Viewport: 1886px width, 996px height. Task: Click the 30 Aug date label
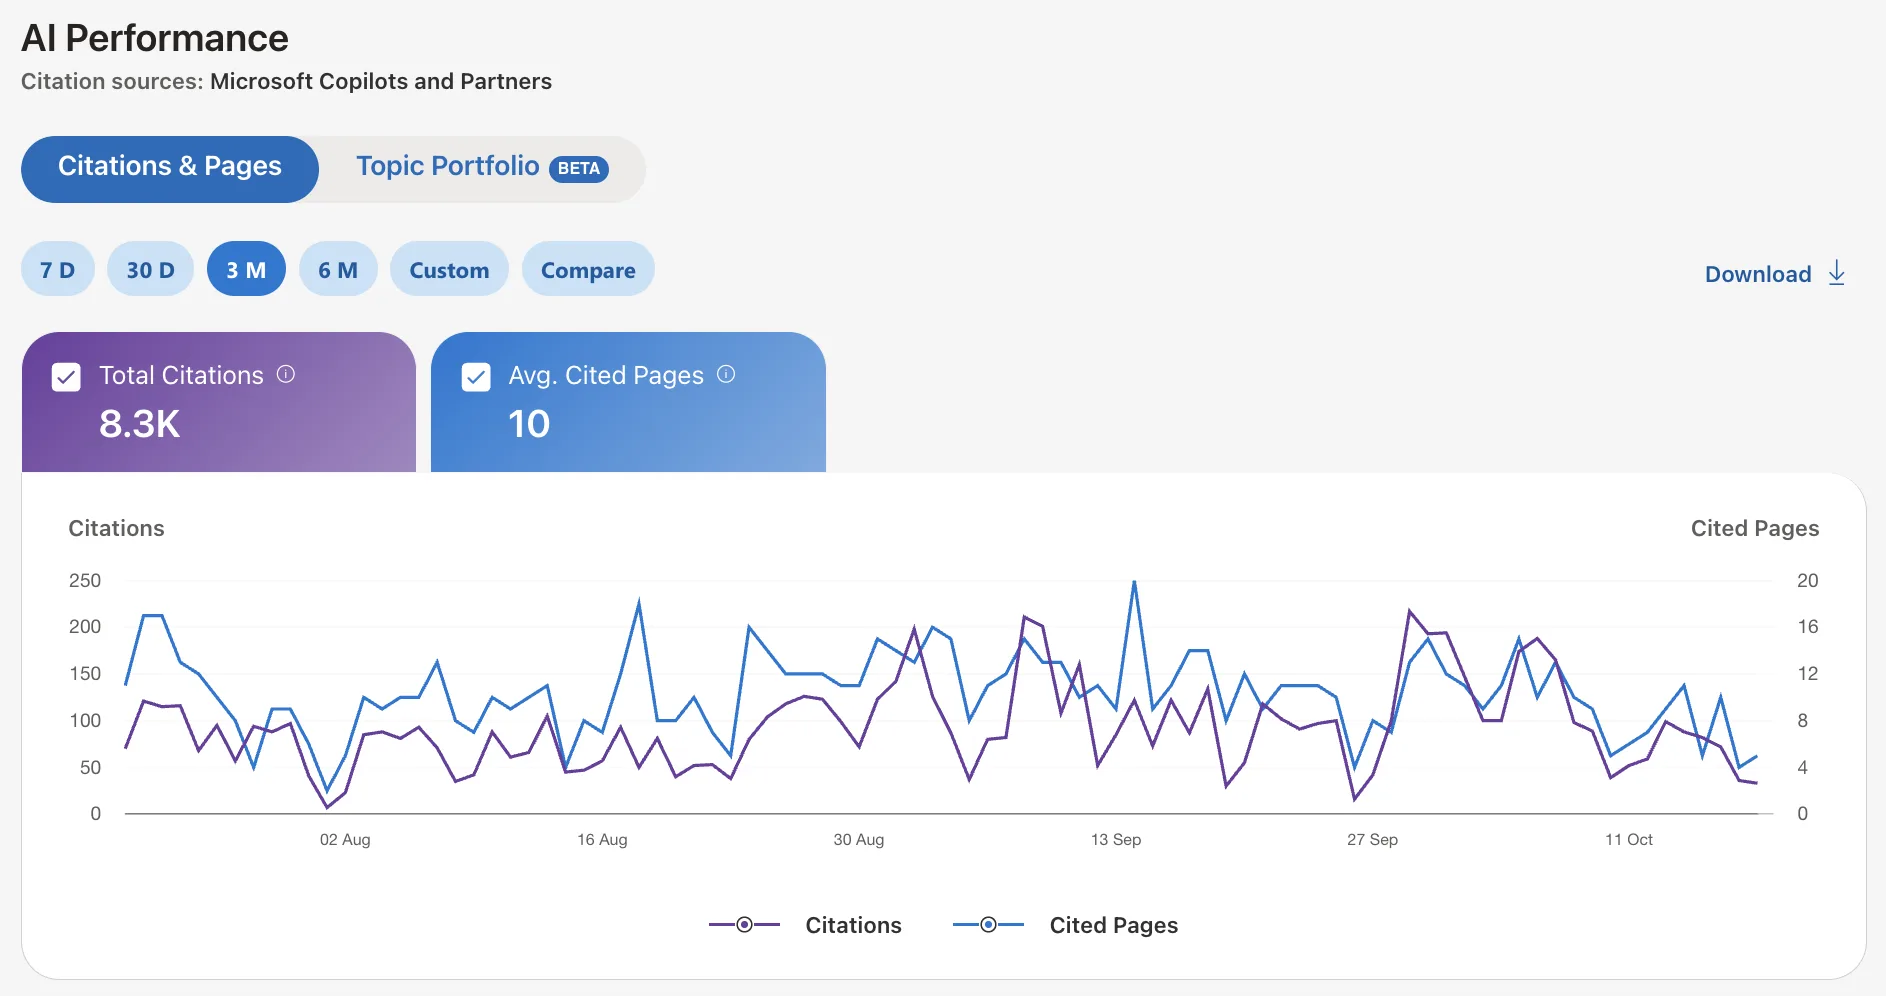pos(859,840)
